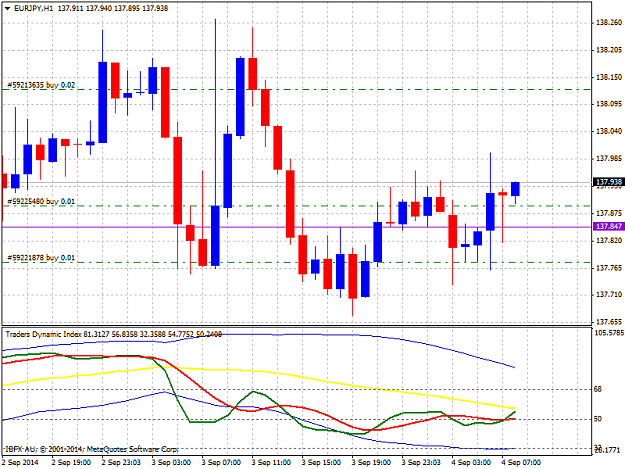The image size is (625, 469).
Task: Click price scale value 138.260
Action: tap(609, 23)
